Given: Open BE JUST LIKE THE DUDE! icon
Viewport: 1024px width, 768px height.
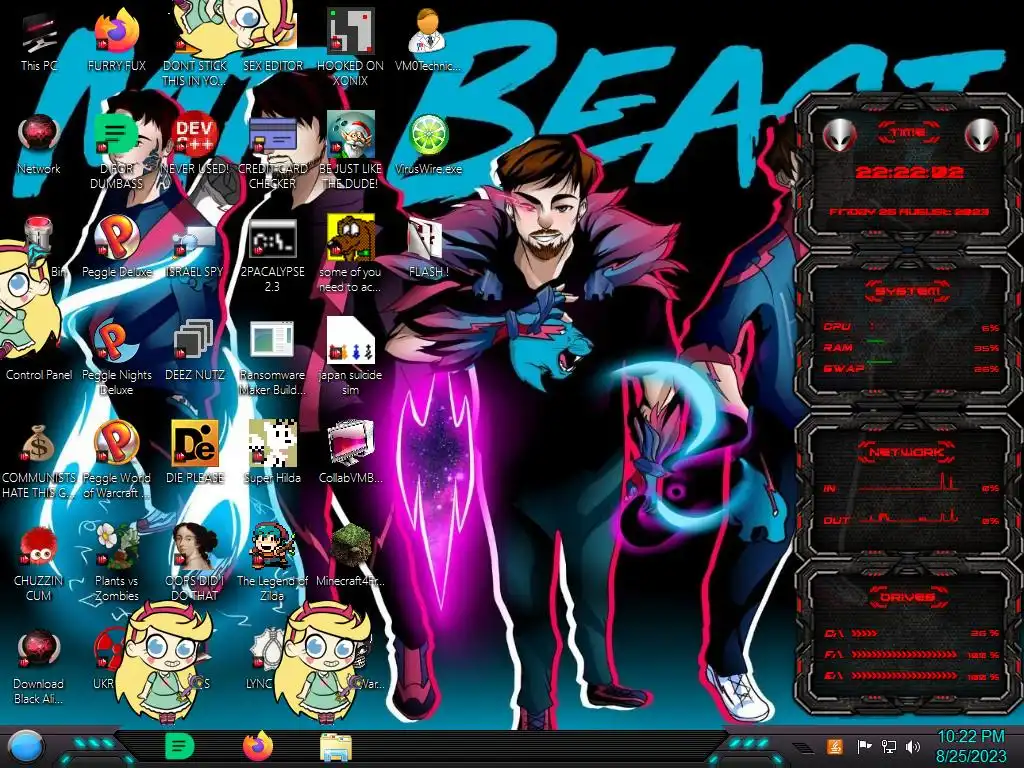Looking at the screenshot, I should coord(350,134).
